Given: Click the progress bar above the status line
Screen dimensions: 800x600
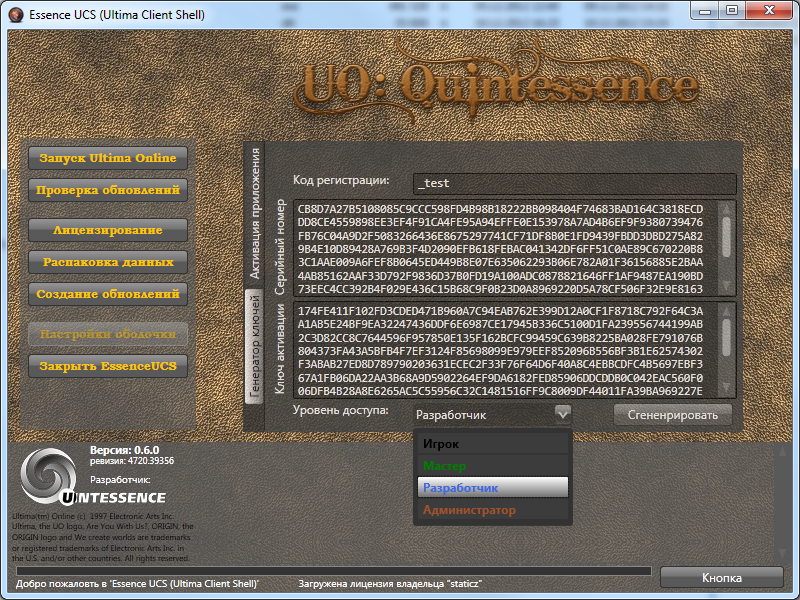Looking at the screenshot, I should (334, 570).
